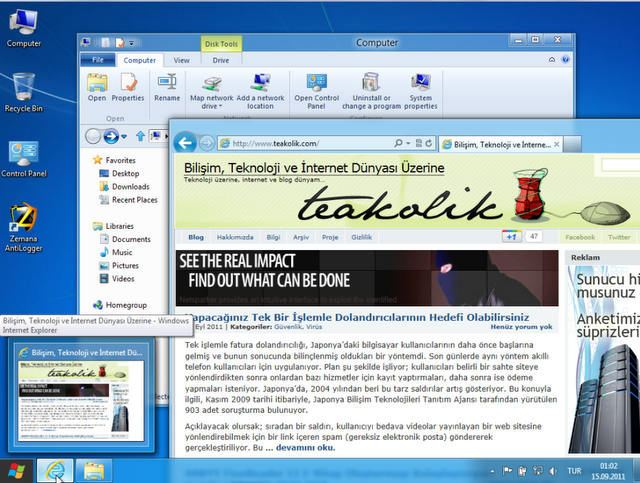The width and height of the screenshot is (640, 483).
Task: Close the IE browser tab
Action: 556,145
